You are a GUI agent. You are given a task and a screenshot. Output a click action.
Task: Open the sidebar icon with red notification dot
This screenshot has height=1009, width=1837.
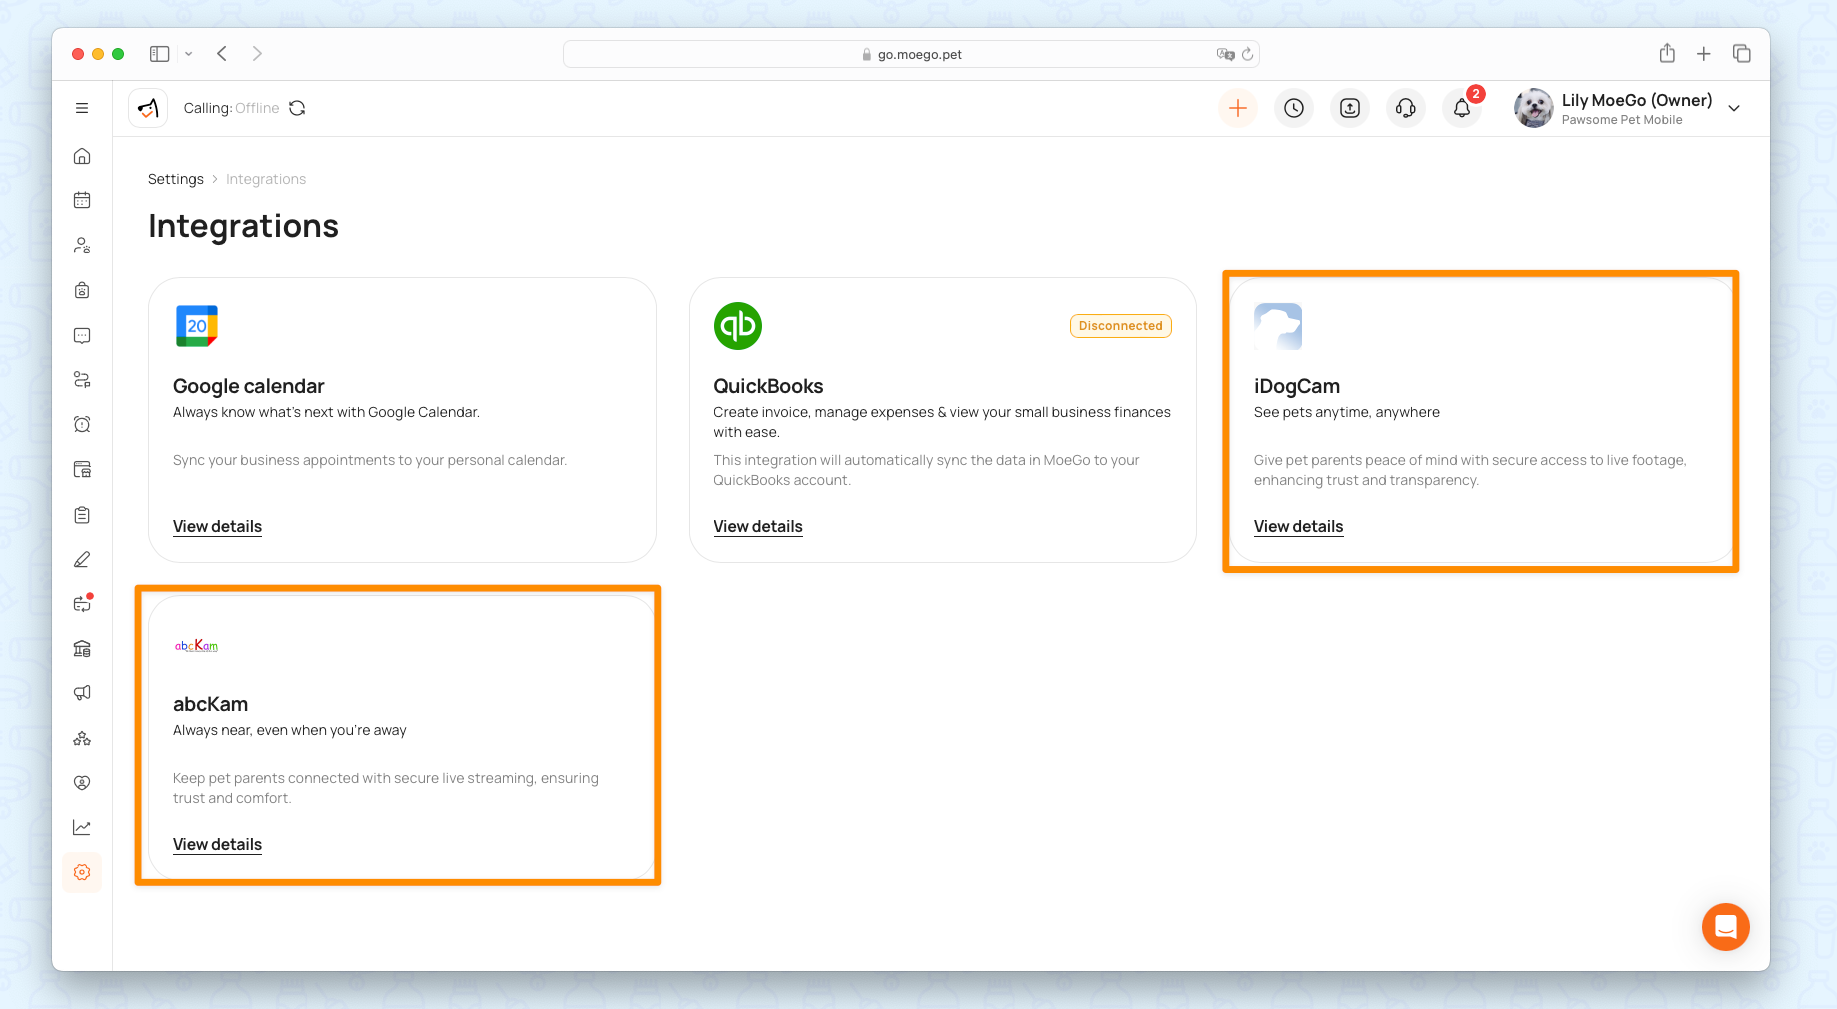tap(82, 603)
